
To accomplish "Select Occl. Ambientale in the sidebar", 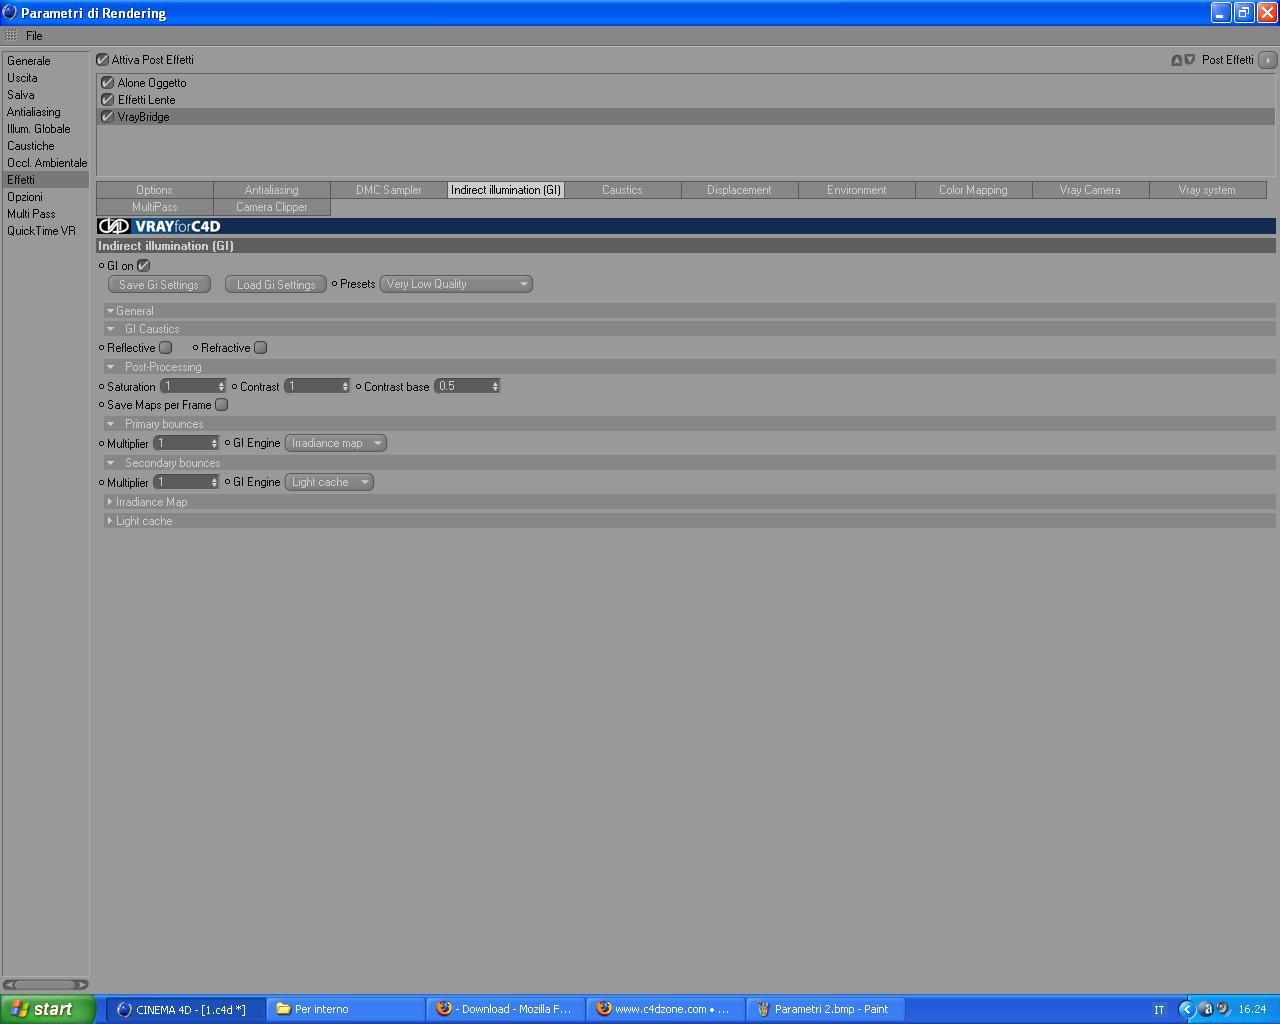I will coord(46,163).
